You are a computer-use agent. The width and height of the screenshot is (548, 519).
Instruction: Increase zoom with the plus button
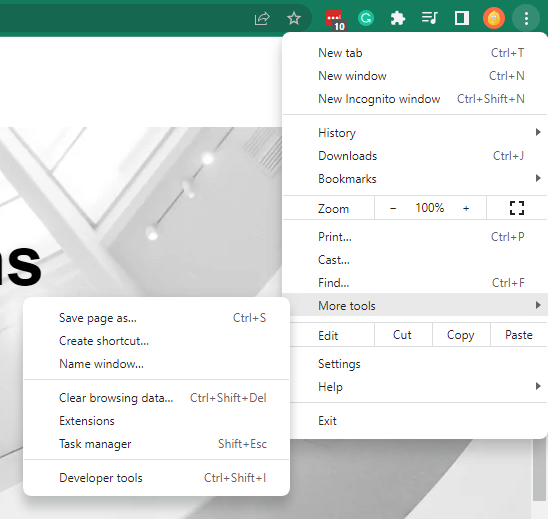(466, 208)
